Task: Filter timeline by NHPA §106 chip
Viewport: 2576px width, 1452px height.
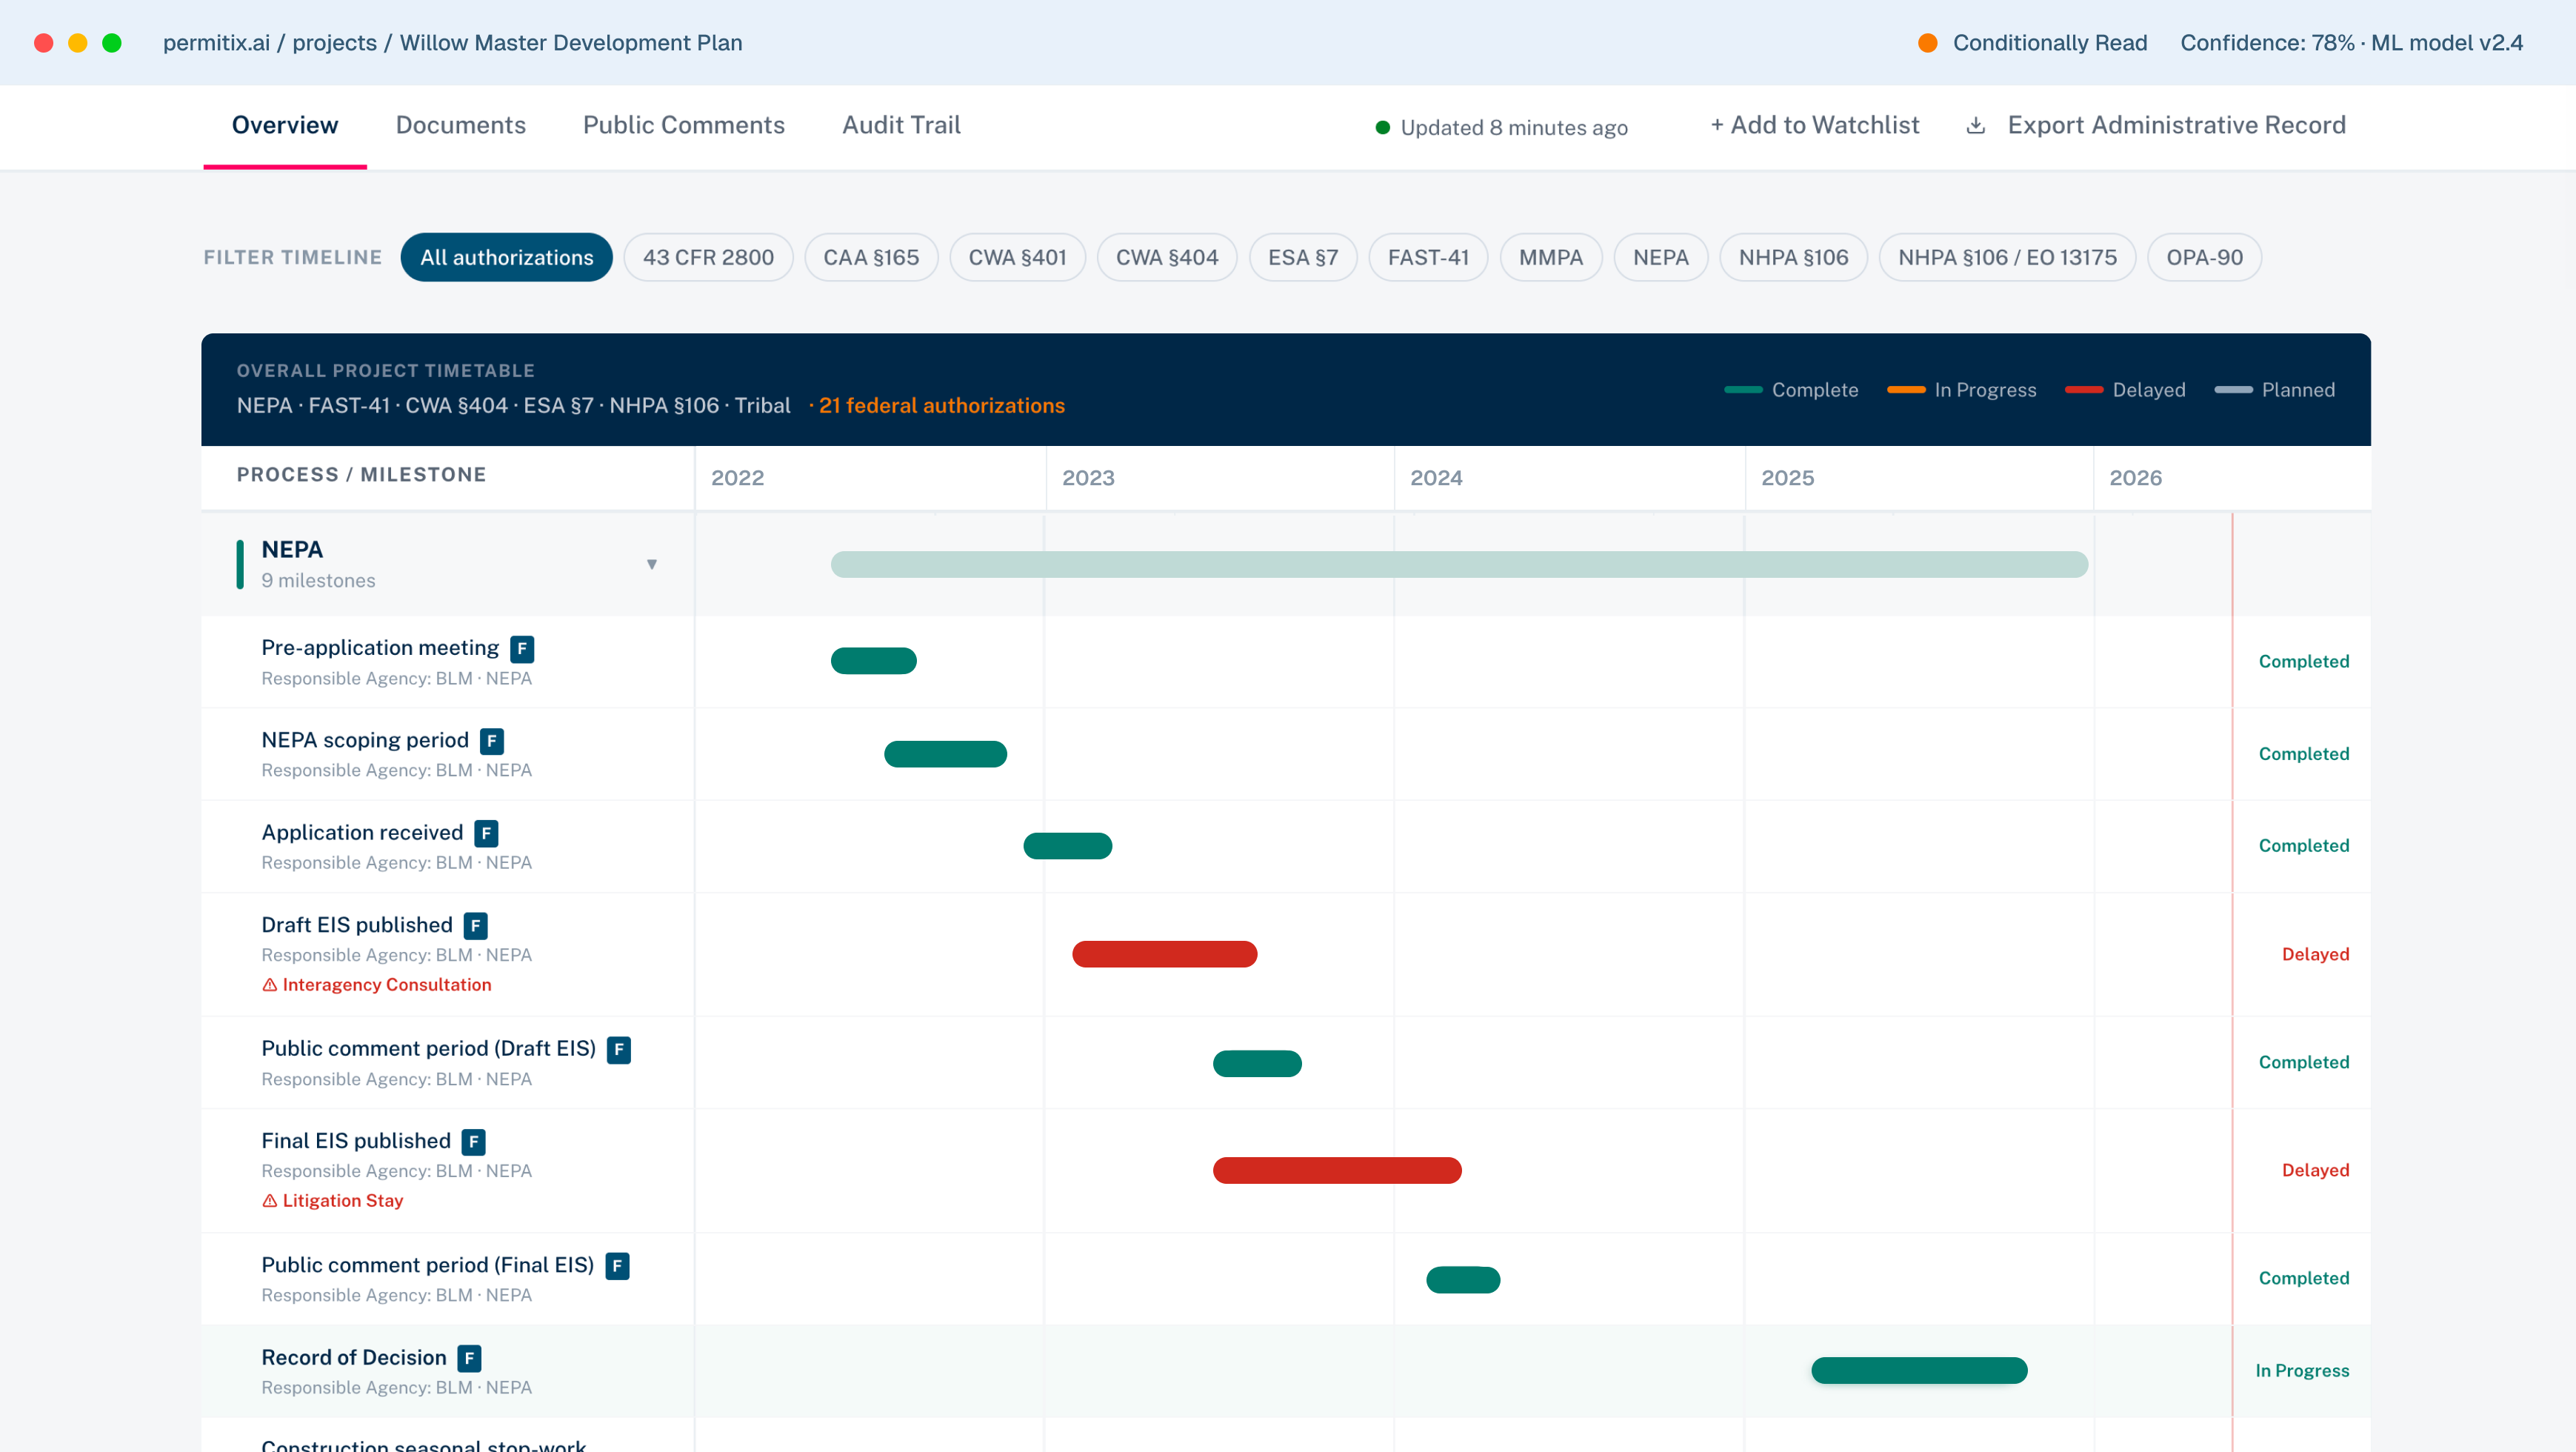Action: coord(1793,257)
